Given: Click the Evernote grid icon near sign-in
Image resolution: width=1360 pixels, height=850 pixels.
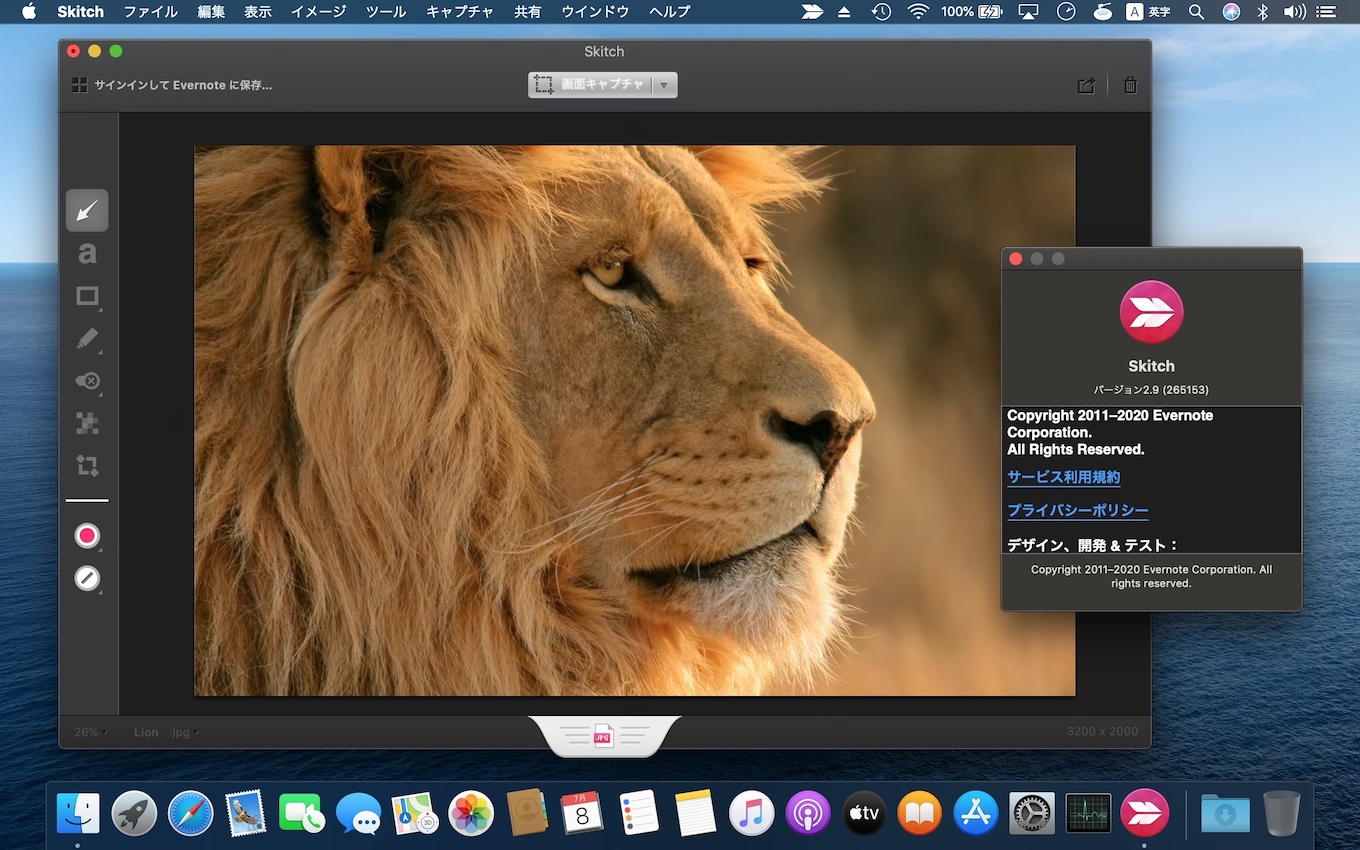Looking at the screenshot, I should point(79,85).
